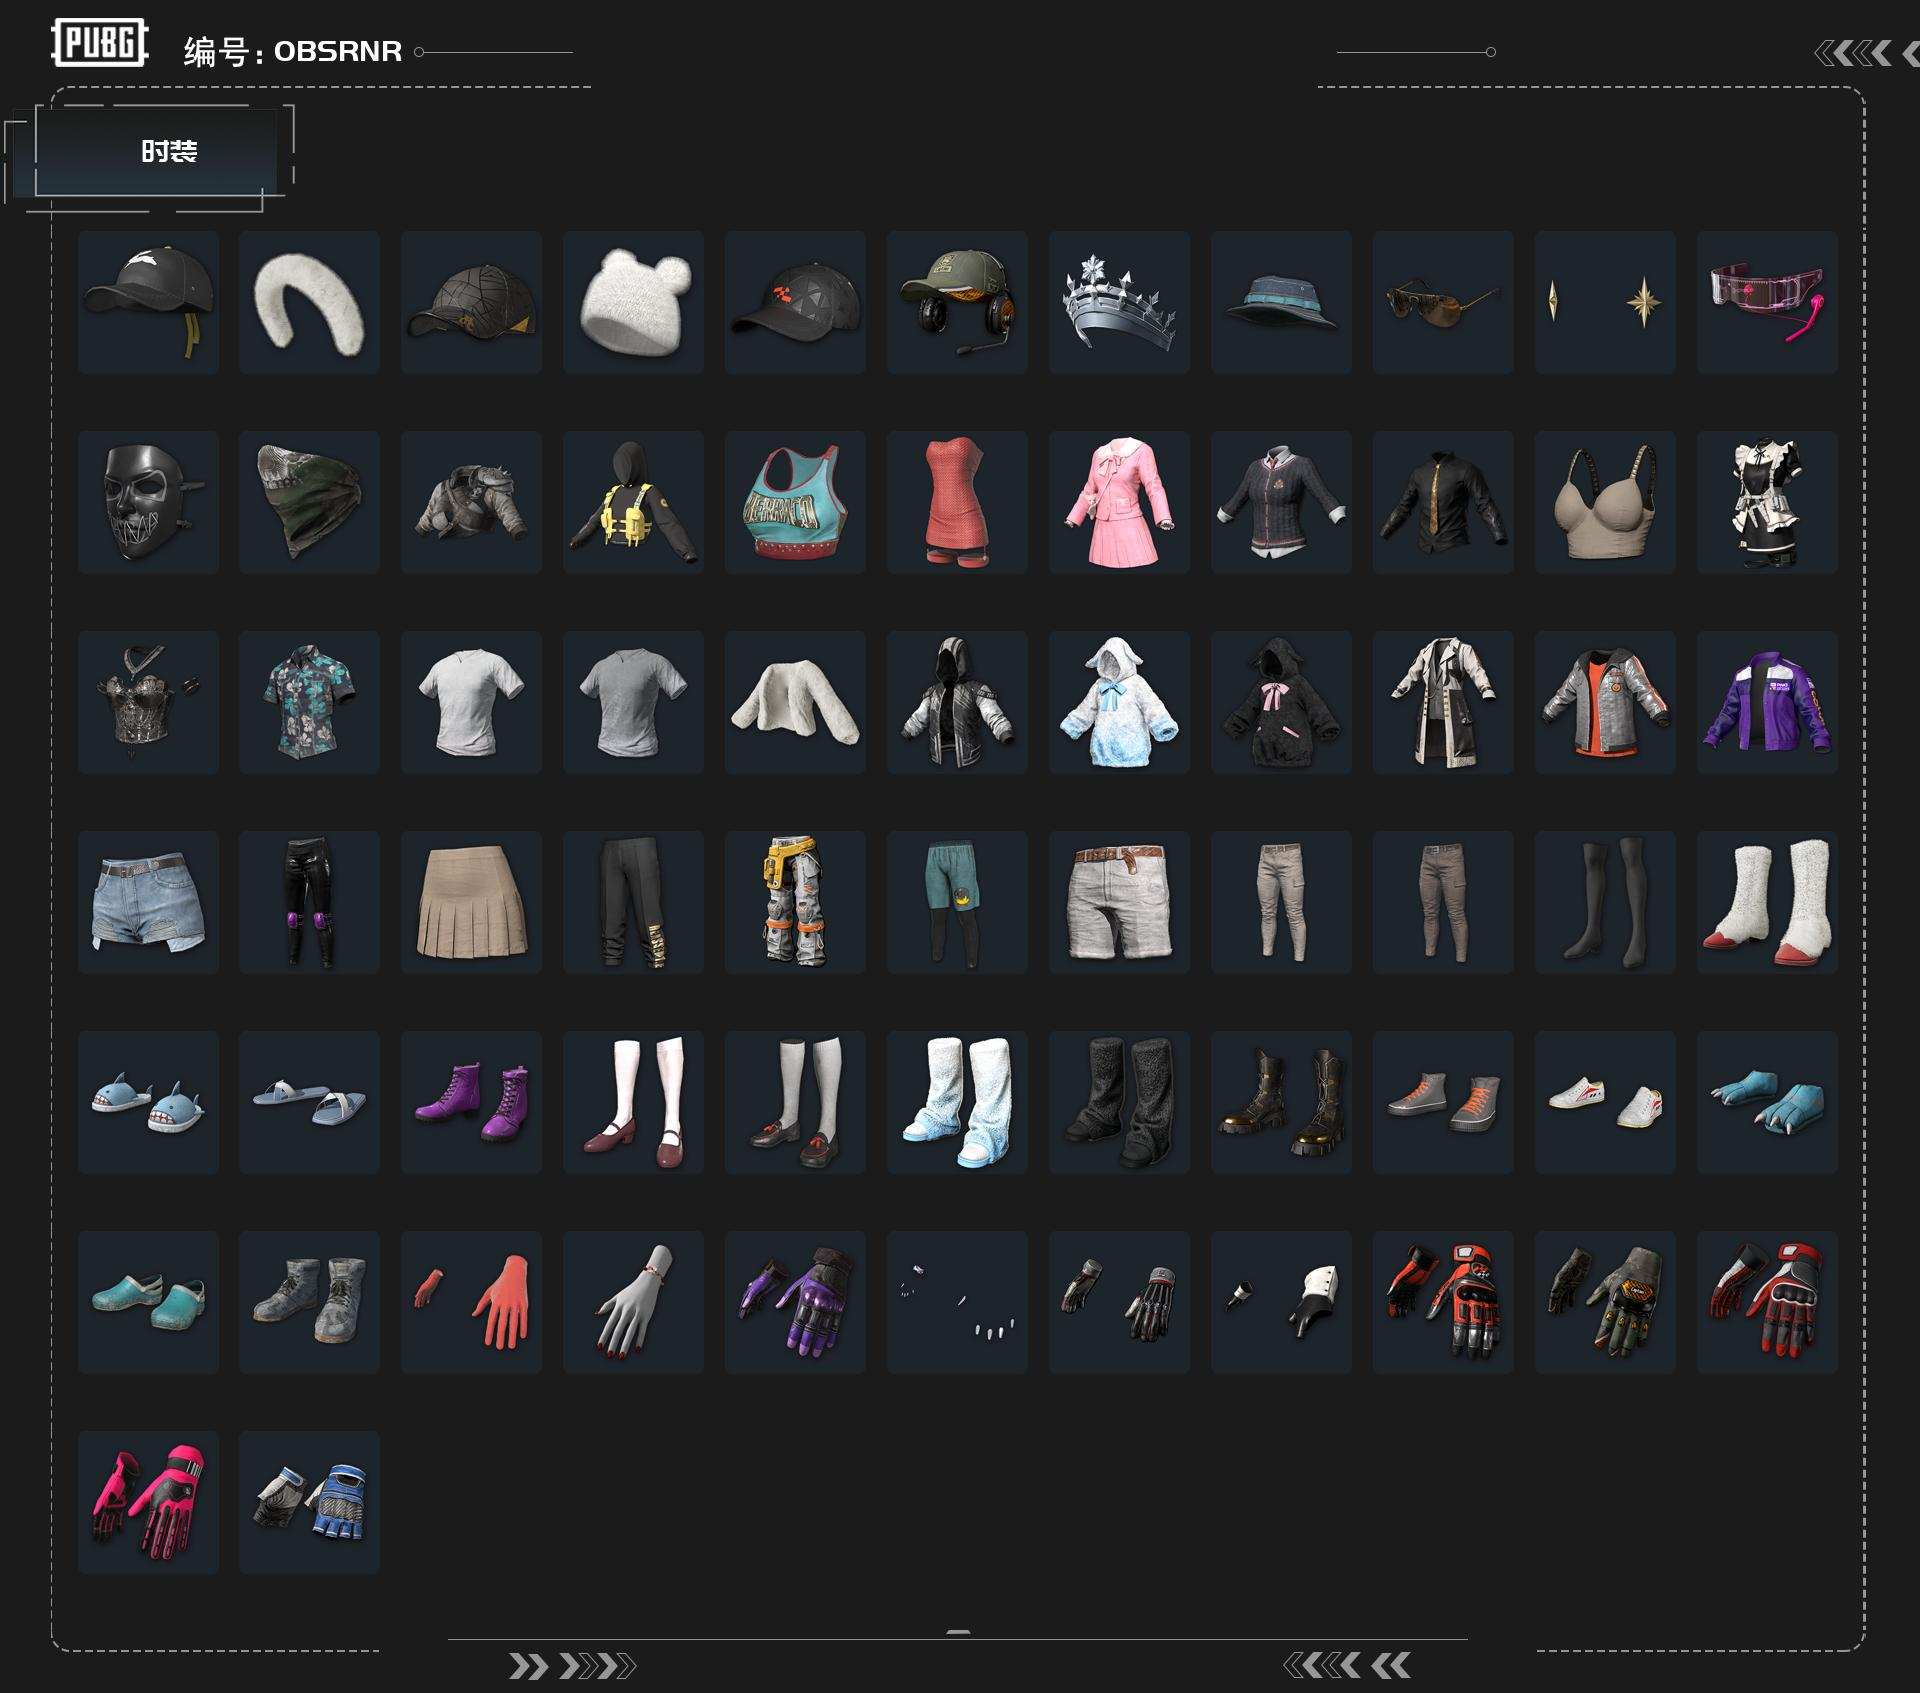
Task: Select the red and white racing gloves
Action: 1767,1302
